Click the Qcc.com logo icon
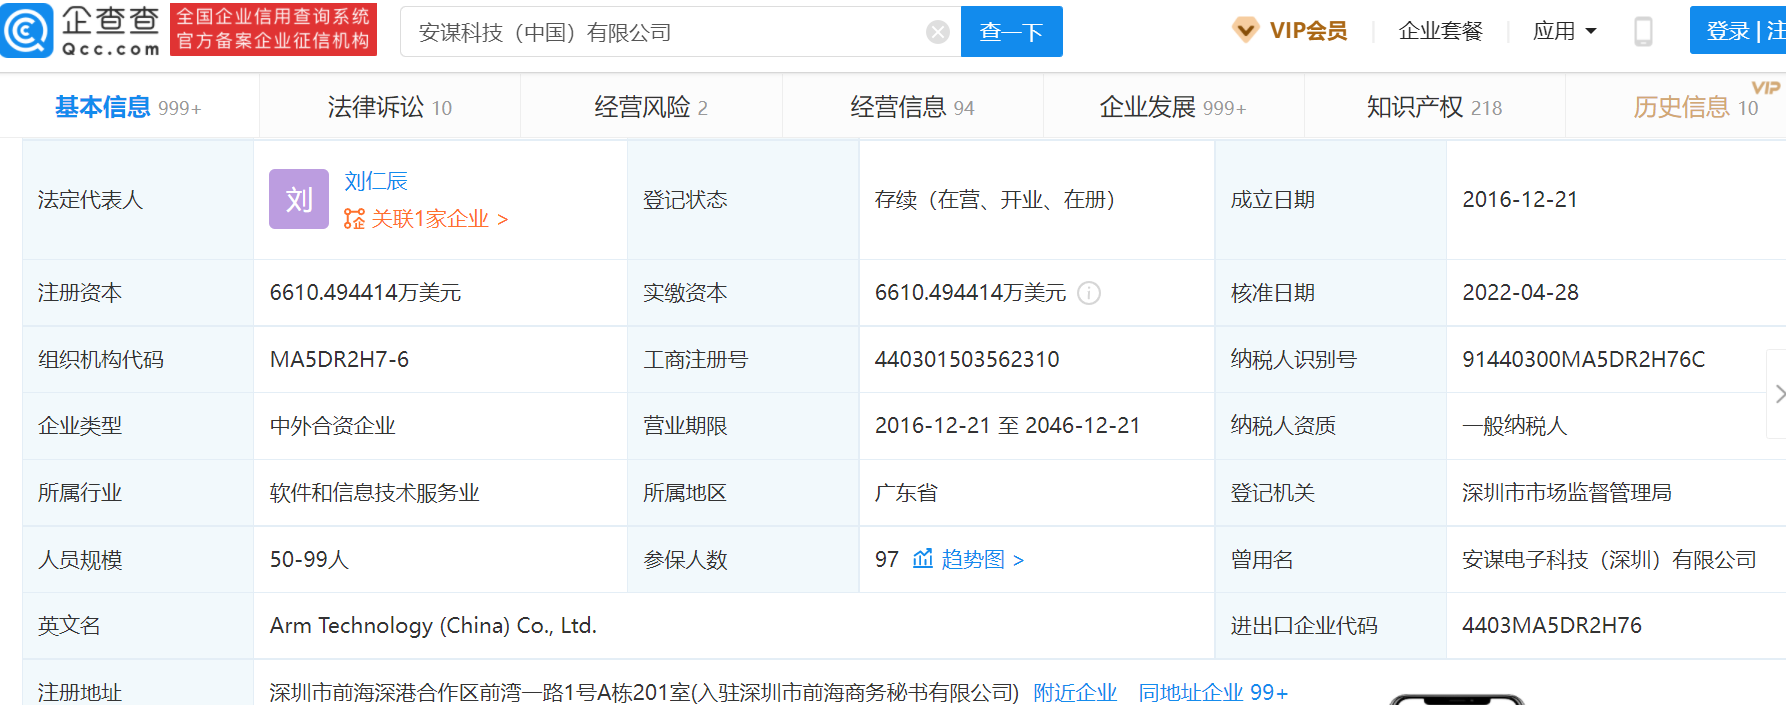1786x705 pixels. coord(27,31)
